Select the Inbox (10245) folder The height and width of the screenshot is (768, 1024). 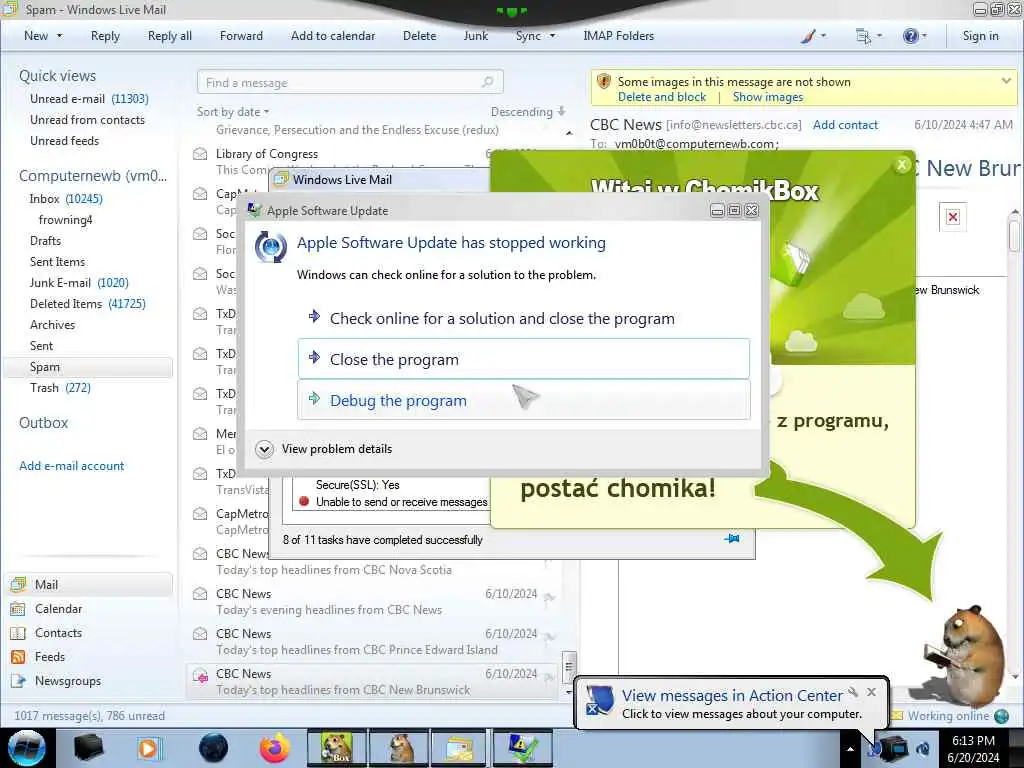click(x=65, y=199)
